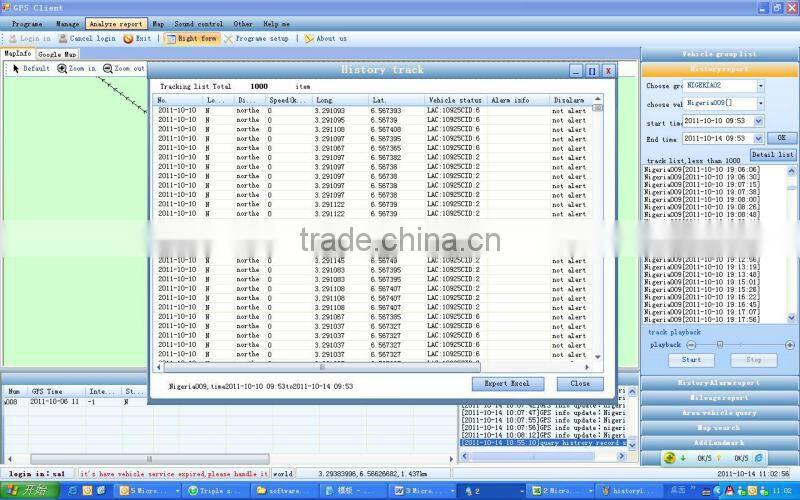Image resolution: width=800 pixels, height=500 pixels.
Task: Click the IE icon in speed widget
Action: tap(759, 458)
